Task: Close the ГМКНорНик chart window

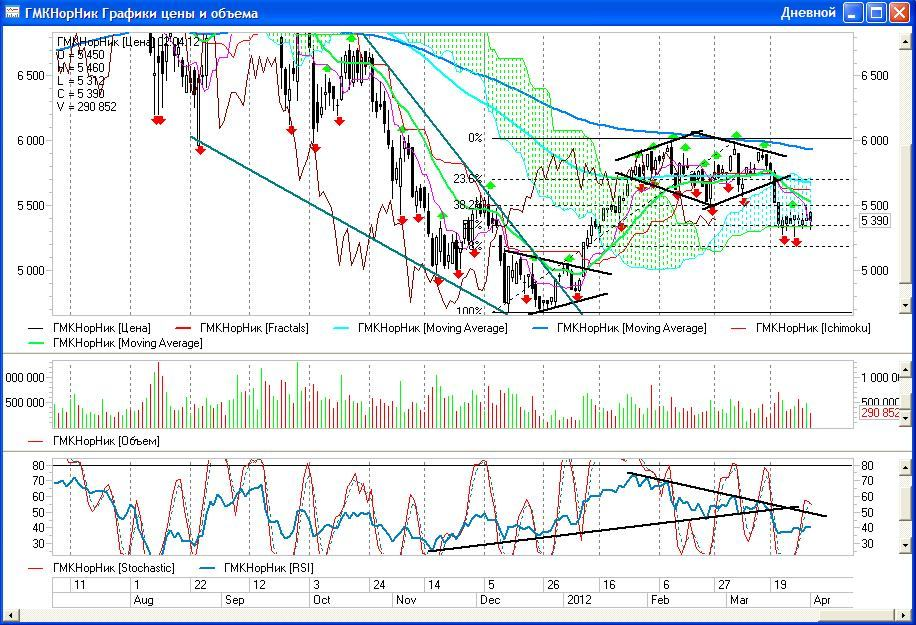Action: point(900,12)
